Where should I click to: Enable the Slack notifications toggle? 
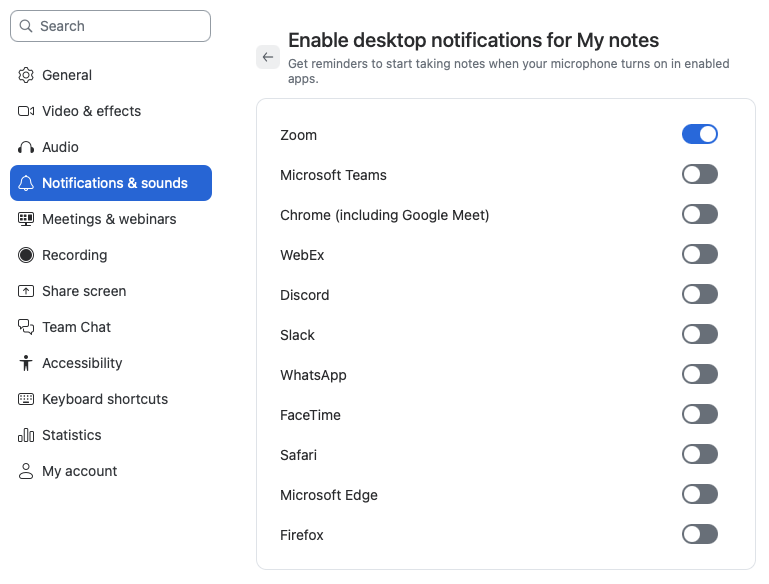pyautogui.click(x=700, y=334)
